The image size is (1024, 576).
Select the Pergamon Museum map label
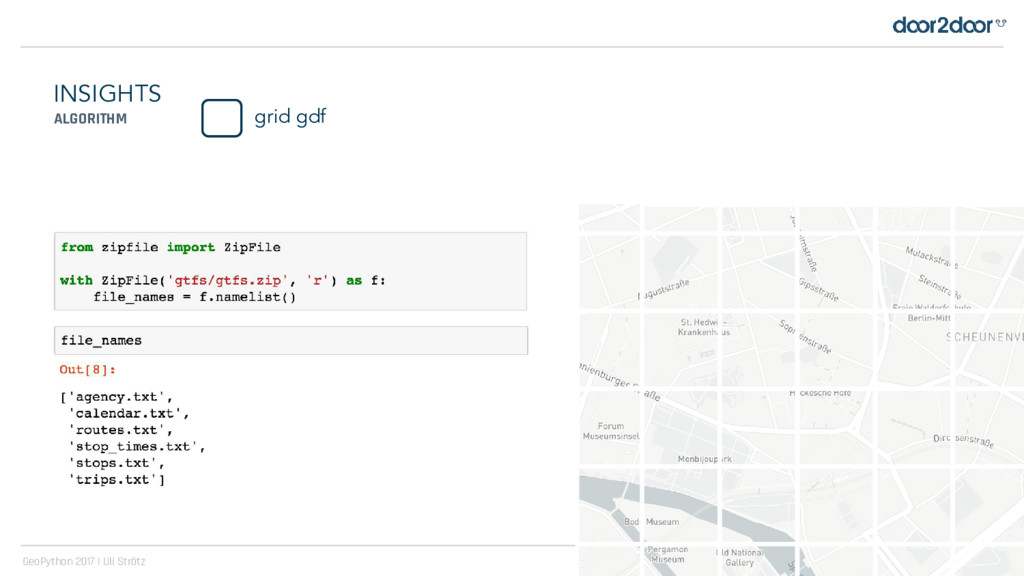point(667,554)
